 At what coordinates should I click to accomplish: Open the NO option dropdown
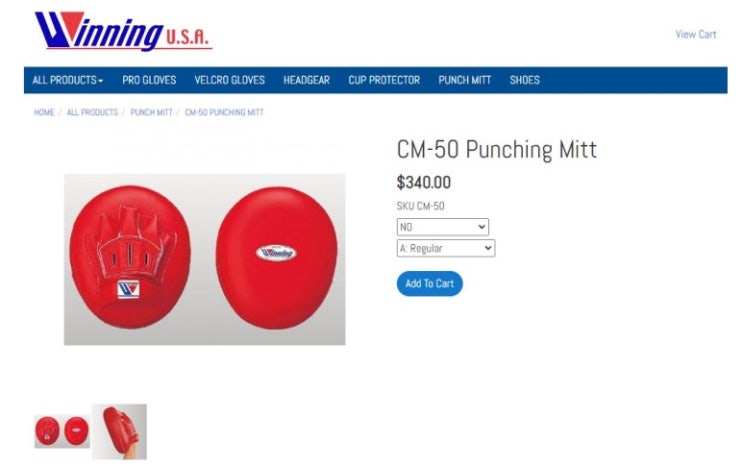[x=443, y=227]
